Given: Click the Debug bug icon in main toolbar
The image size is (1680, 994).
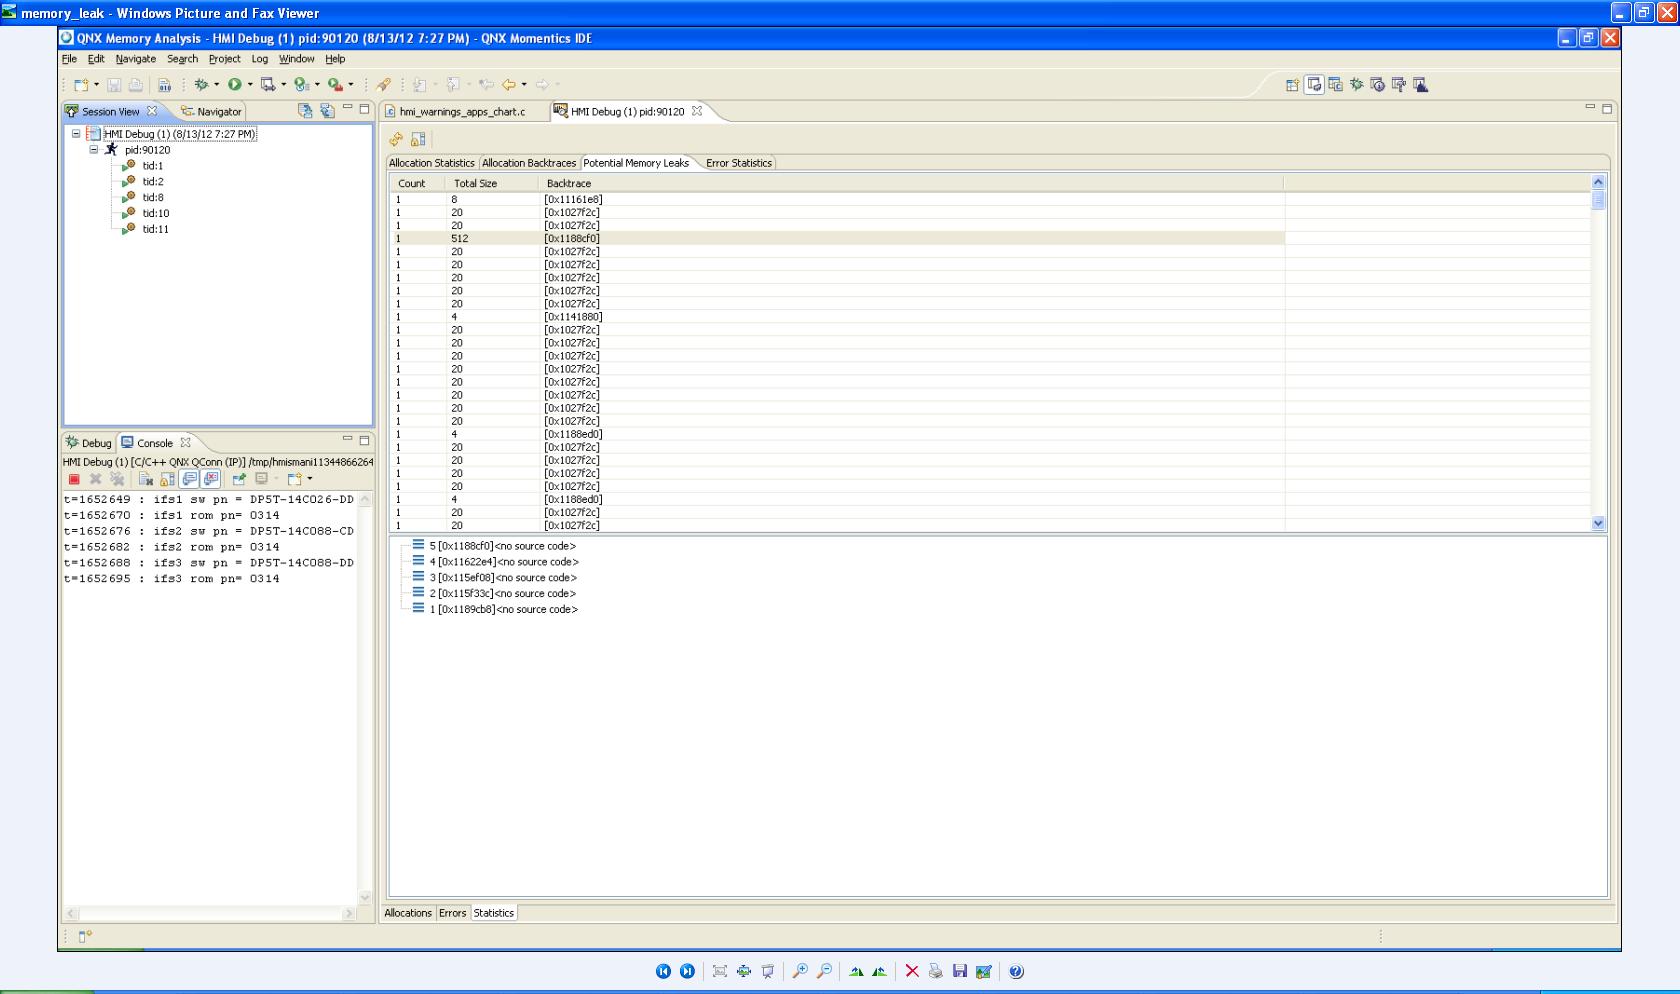Looking at the screenshot, I should coord(201,85).
